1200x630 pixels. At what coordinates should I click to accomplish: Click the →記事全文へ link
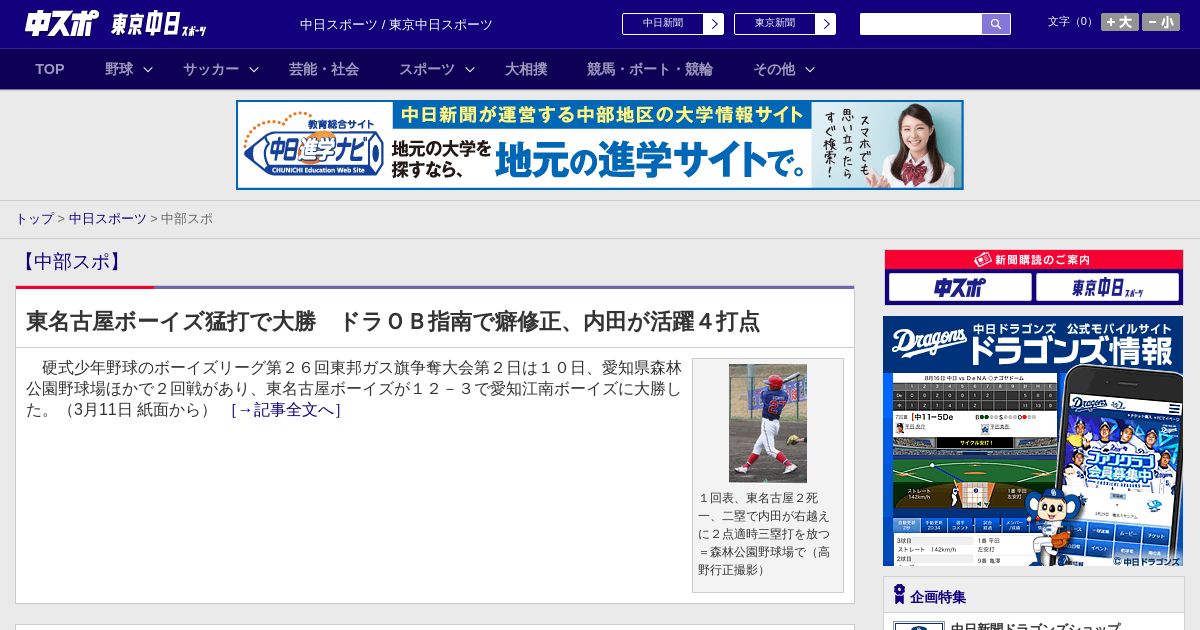pyautogui.click(x=286, y=410)
